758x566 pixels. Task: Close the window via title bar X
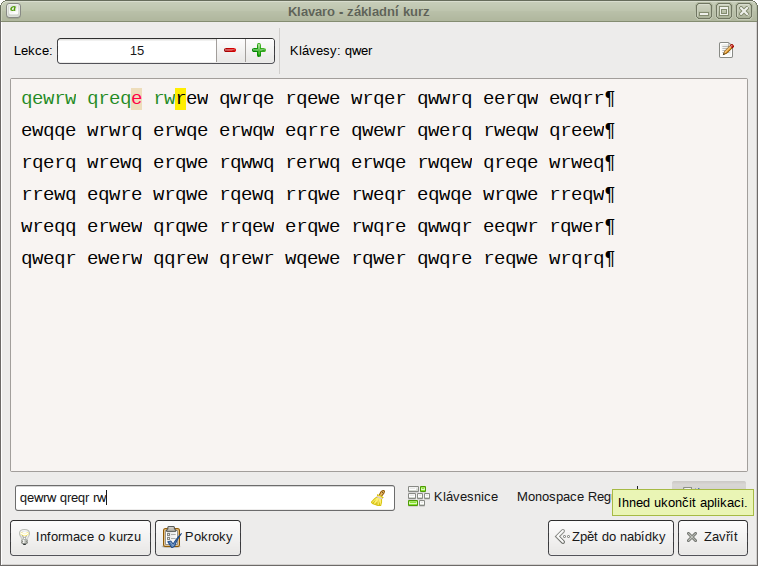tap(743, 11)
